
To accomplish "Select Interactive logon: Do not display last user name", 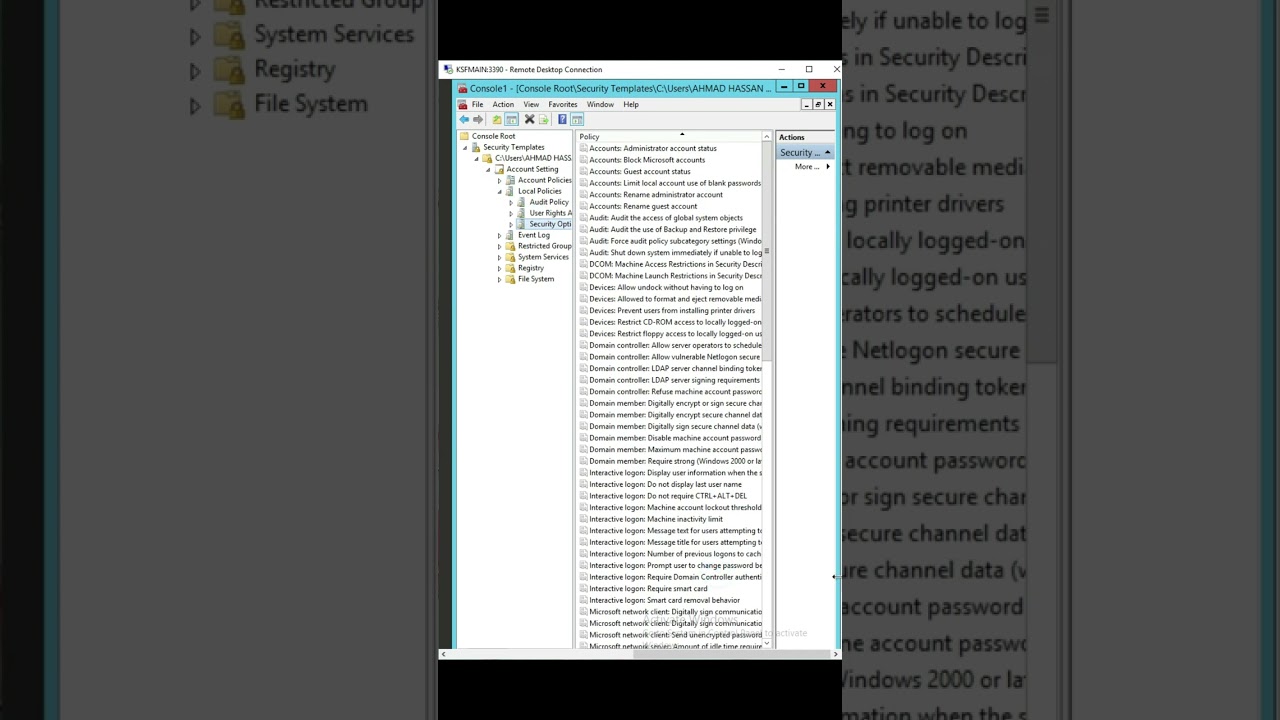I will (665, 484).
